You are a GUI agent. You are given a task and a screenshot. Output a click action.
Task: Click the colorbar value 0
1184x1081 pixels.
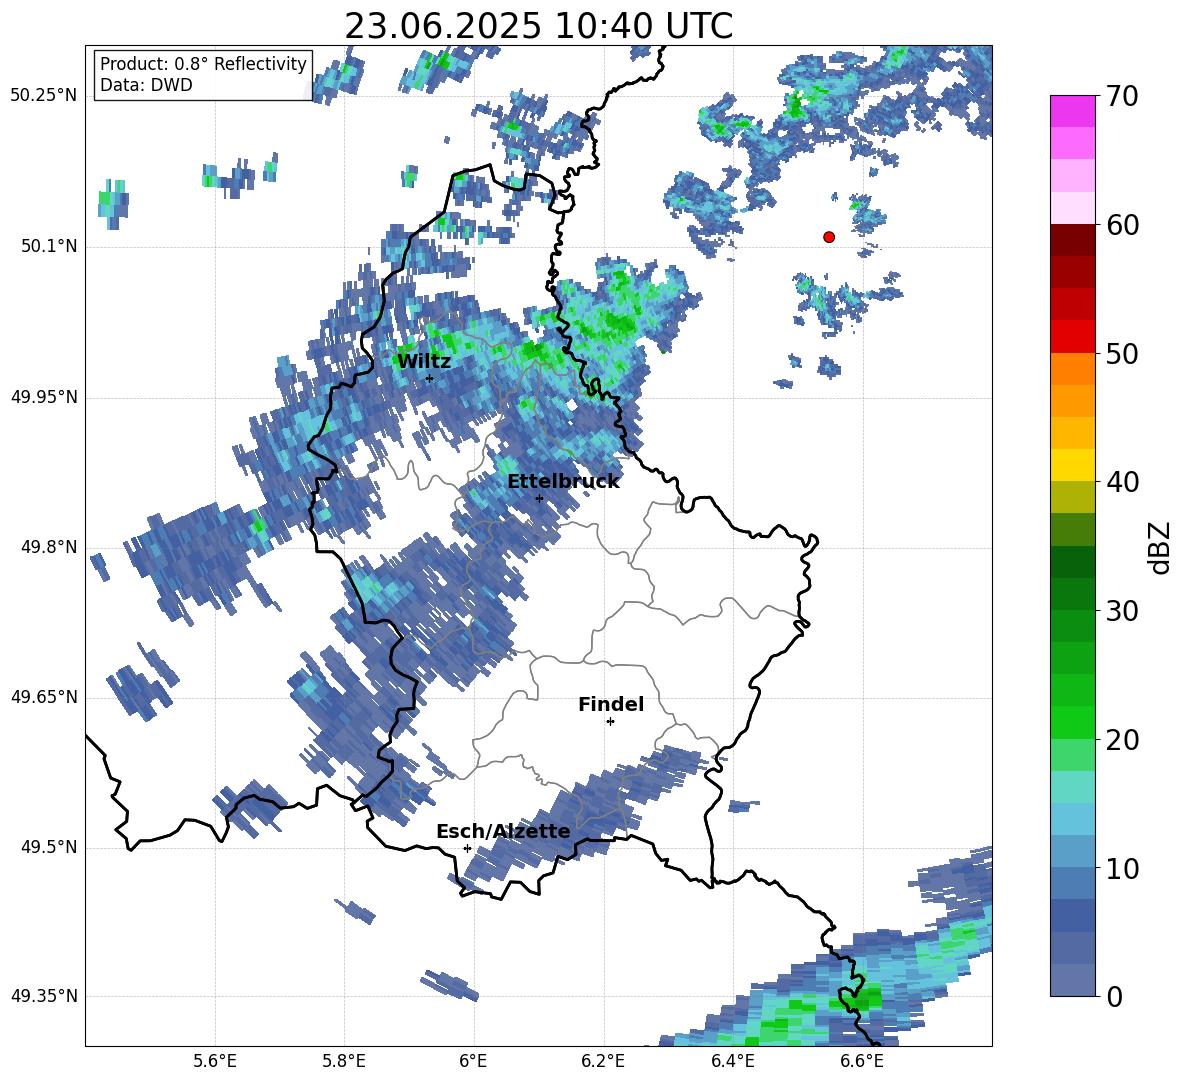click(x=1114, y=996)
